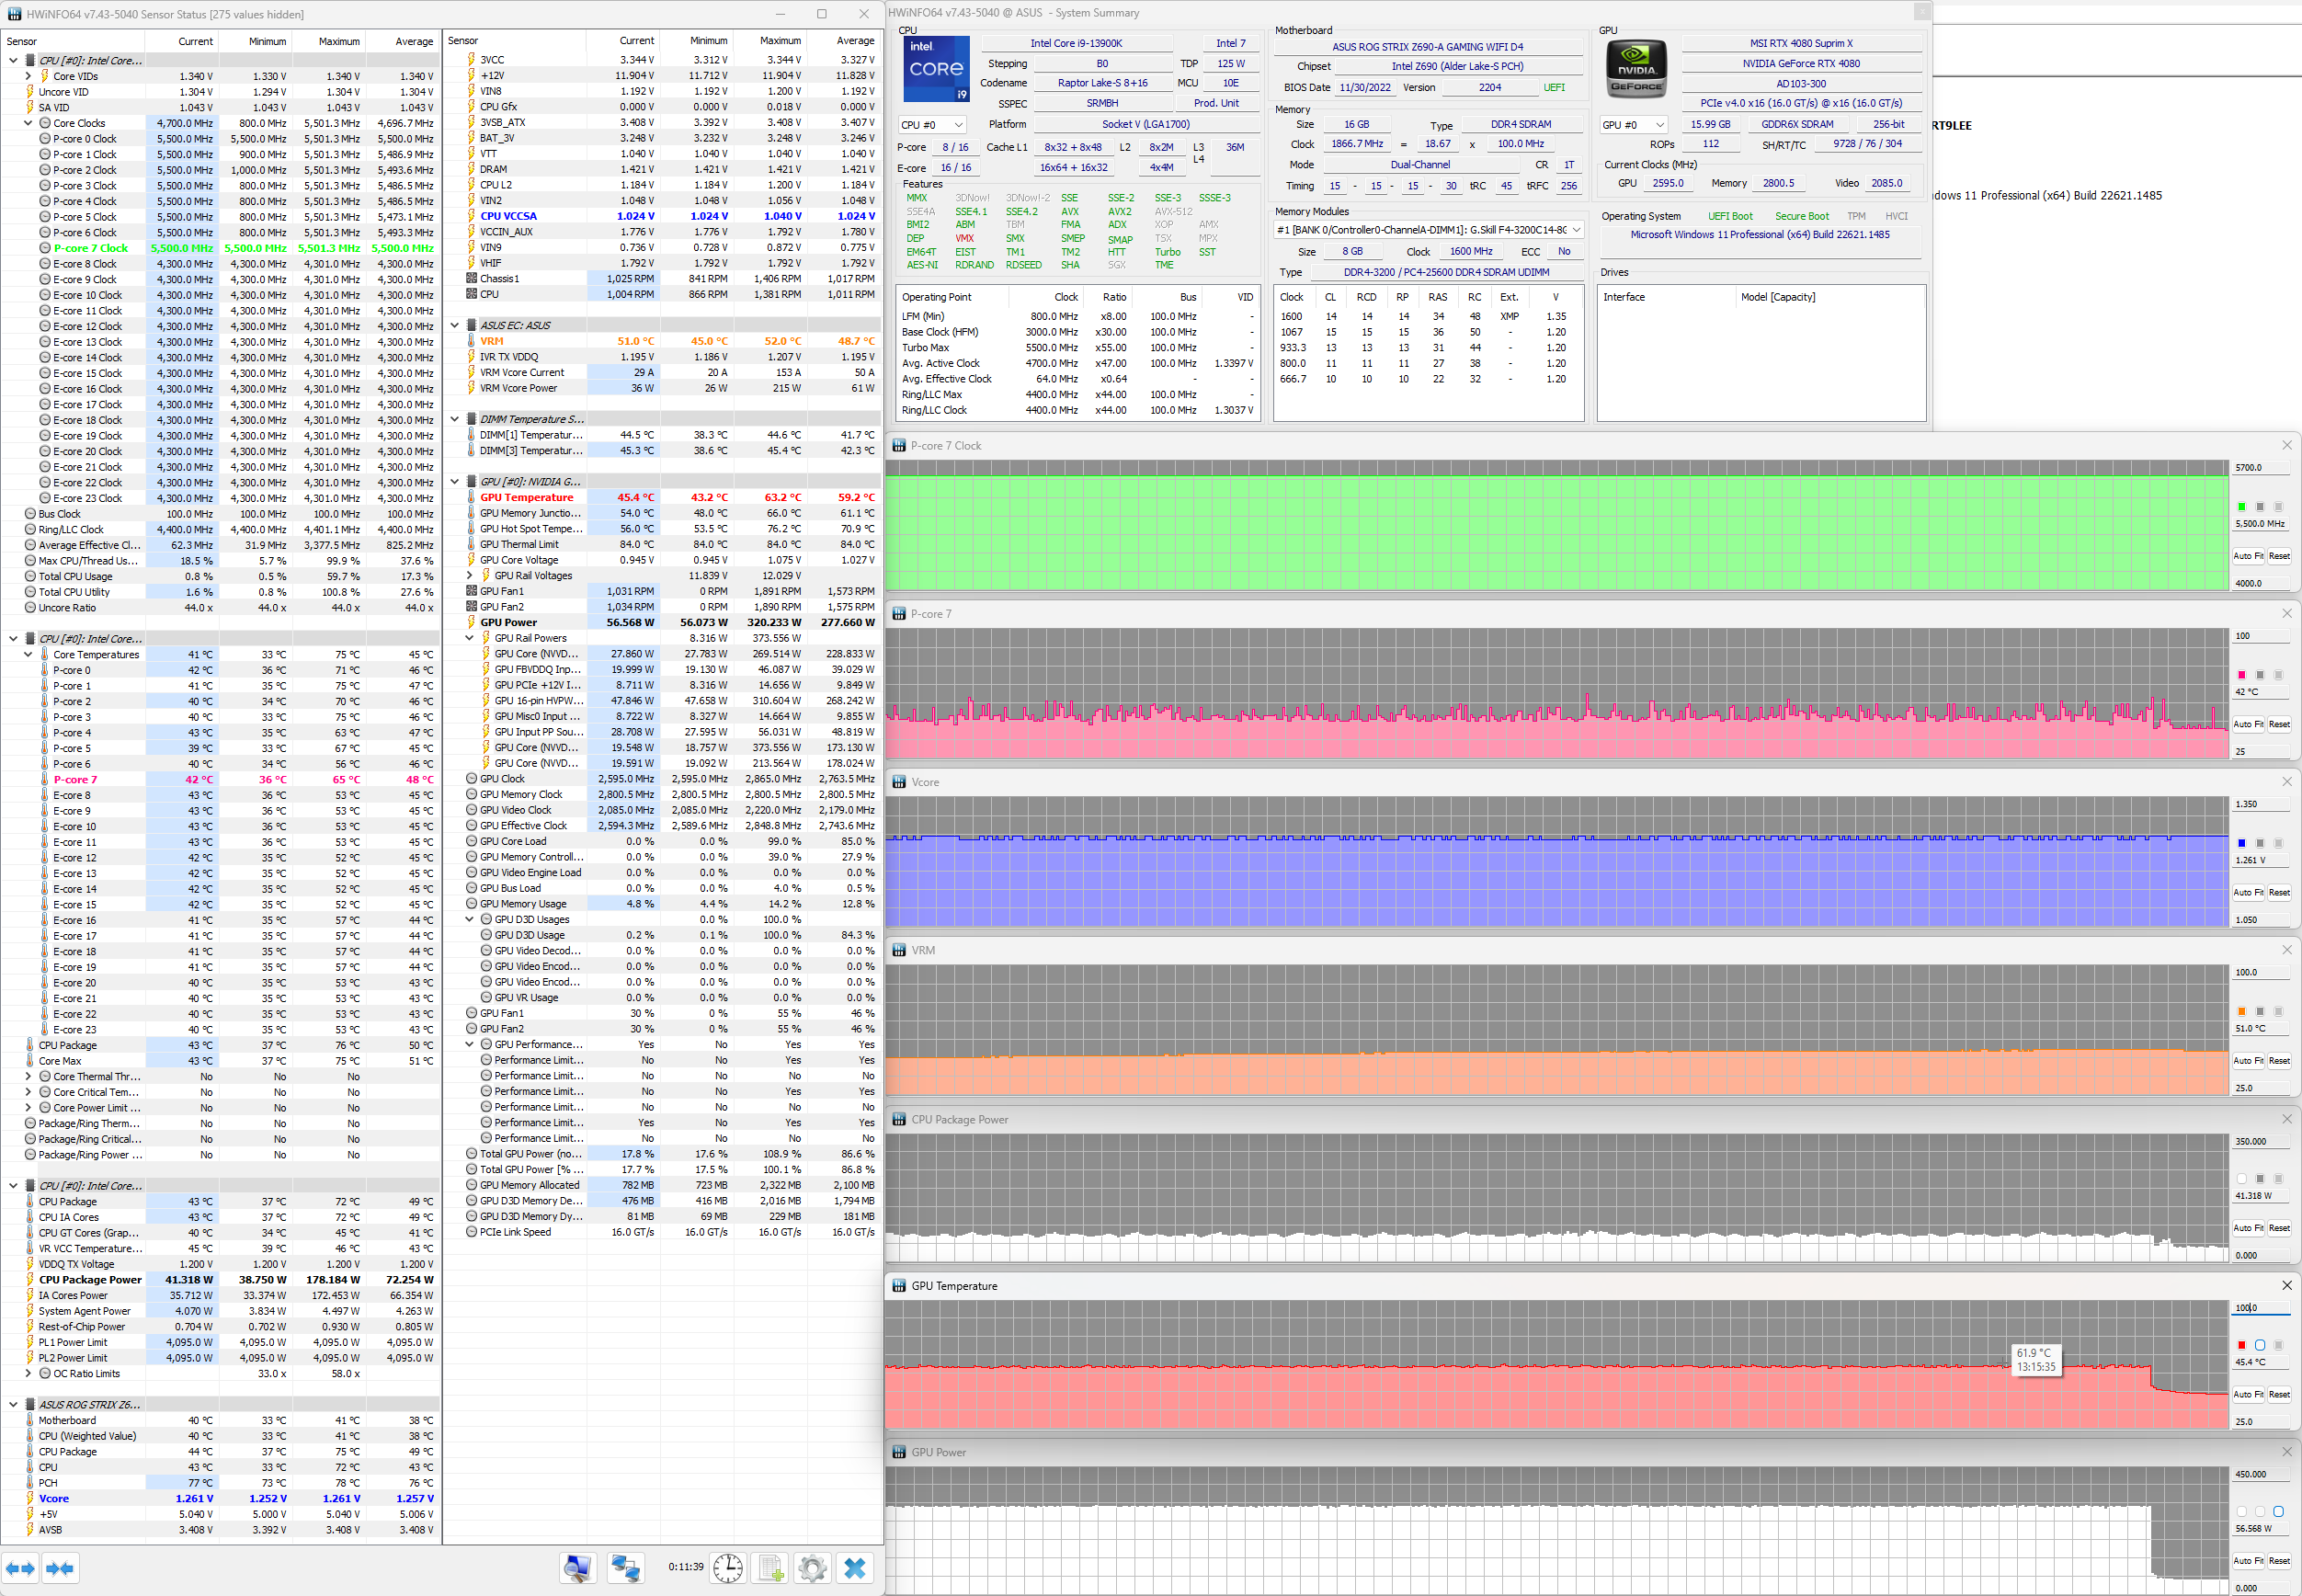This screenshot has width=2302, height=1596.
Task: Open the sensor summary magnifier monitor icon
Action: [577, 1568]
